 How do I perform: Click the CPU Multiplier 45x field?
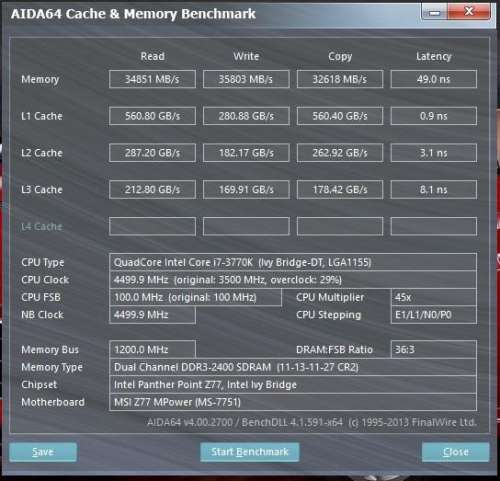point(433,297)
